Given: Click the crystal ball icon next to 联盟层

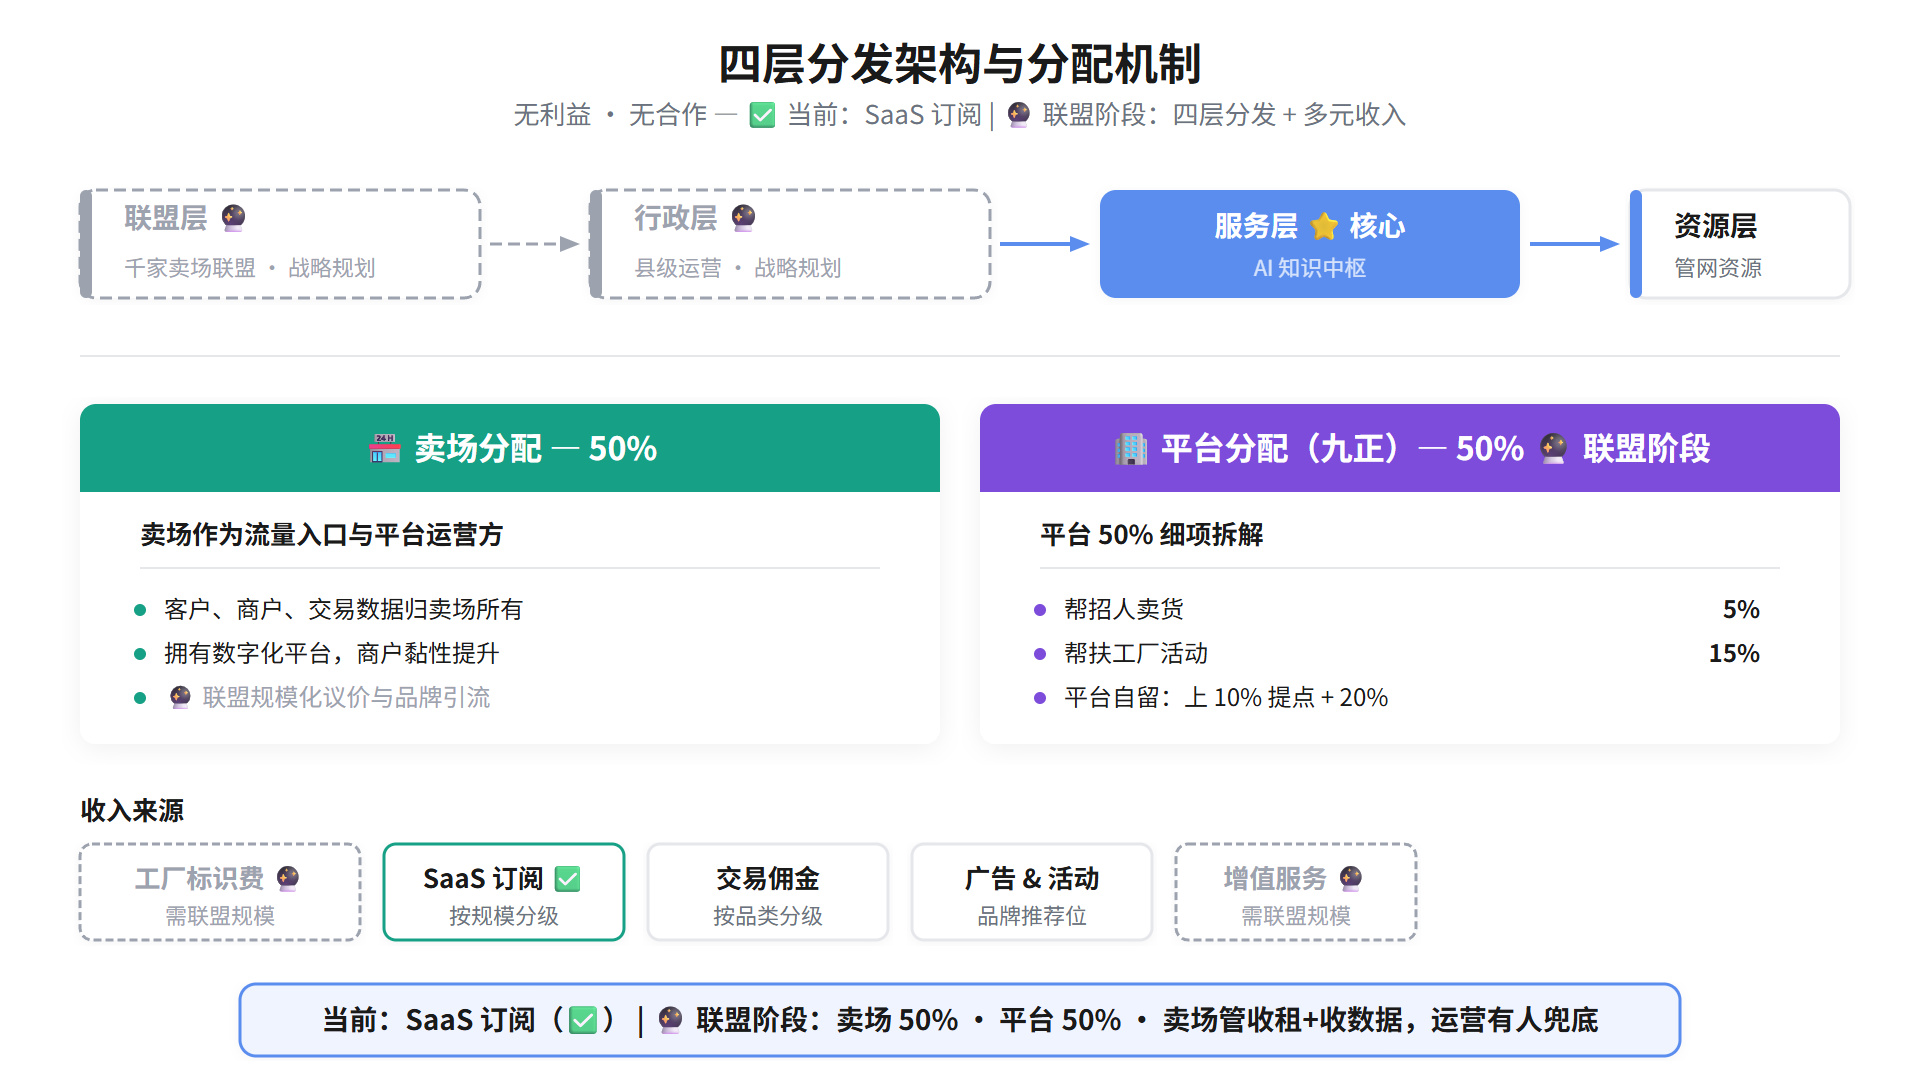Looking at the screenshot, I should point(233,218).
